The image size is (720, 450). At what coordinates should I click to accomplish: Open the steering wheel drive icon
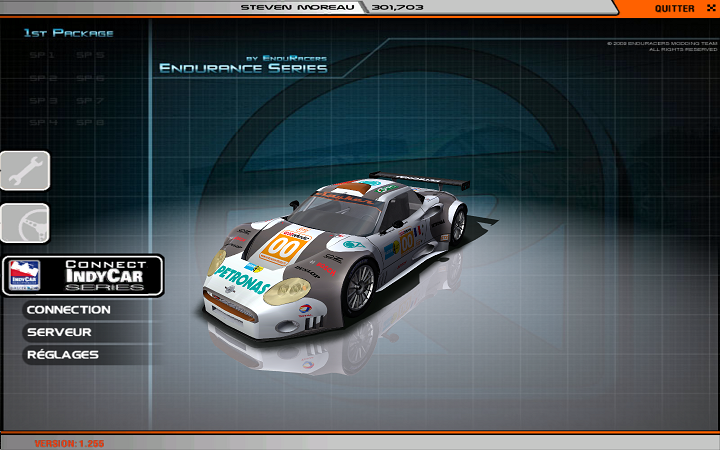coord(25,223)
